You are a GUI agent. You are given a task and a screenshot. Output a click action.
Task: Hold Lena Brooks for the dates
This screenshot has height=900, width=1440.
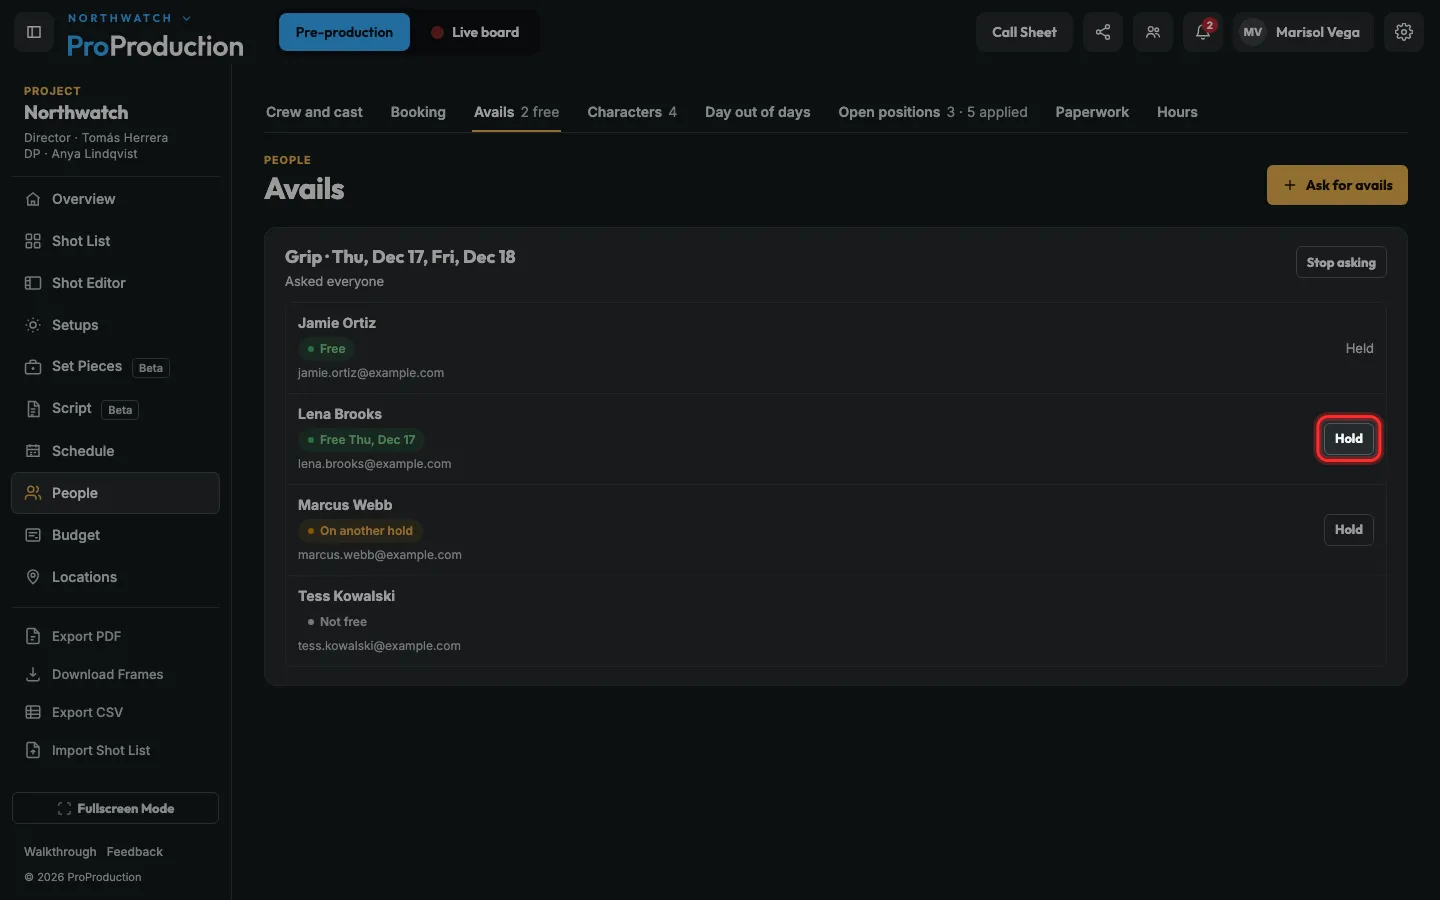click(1348, 438)
